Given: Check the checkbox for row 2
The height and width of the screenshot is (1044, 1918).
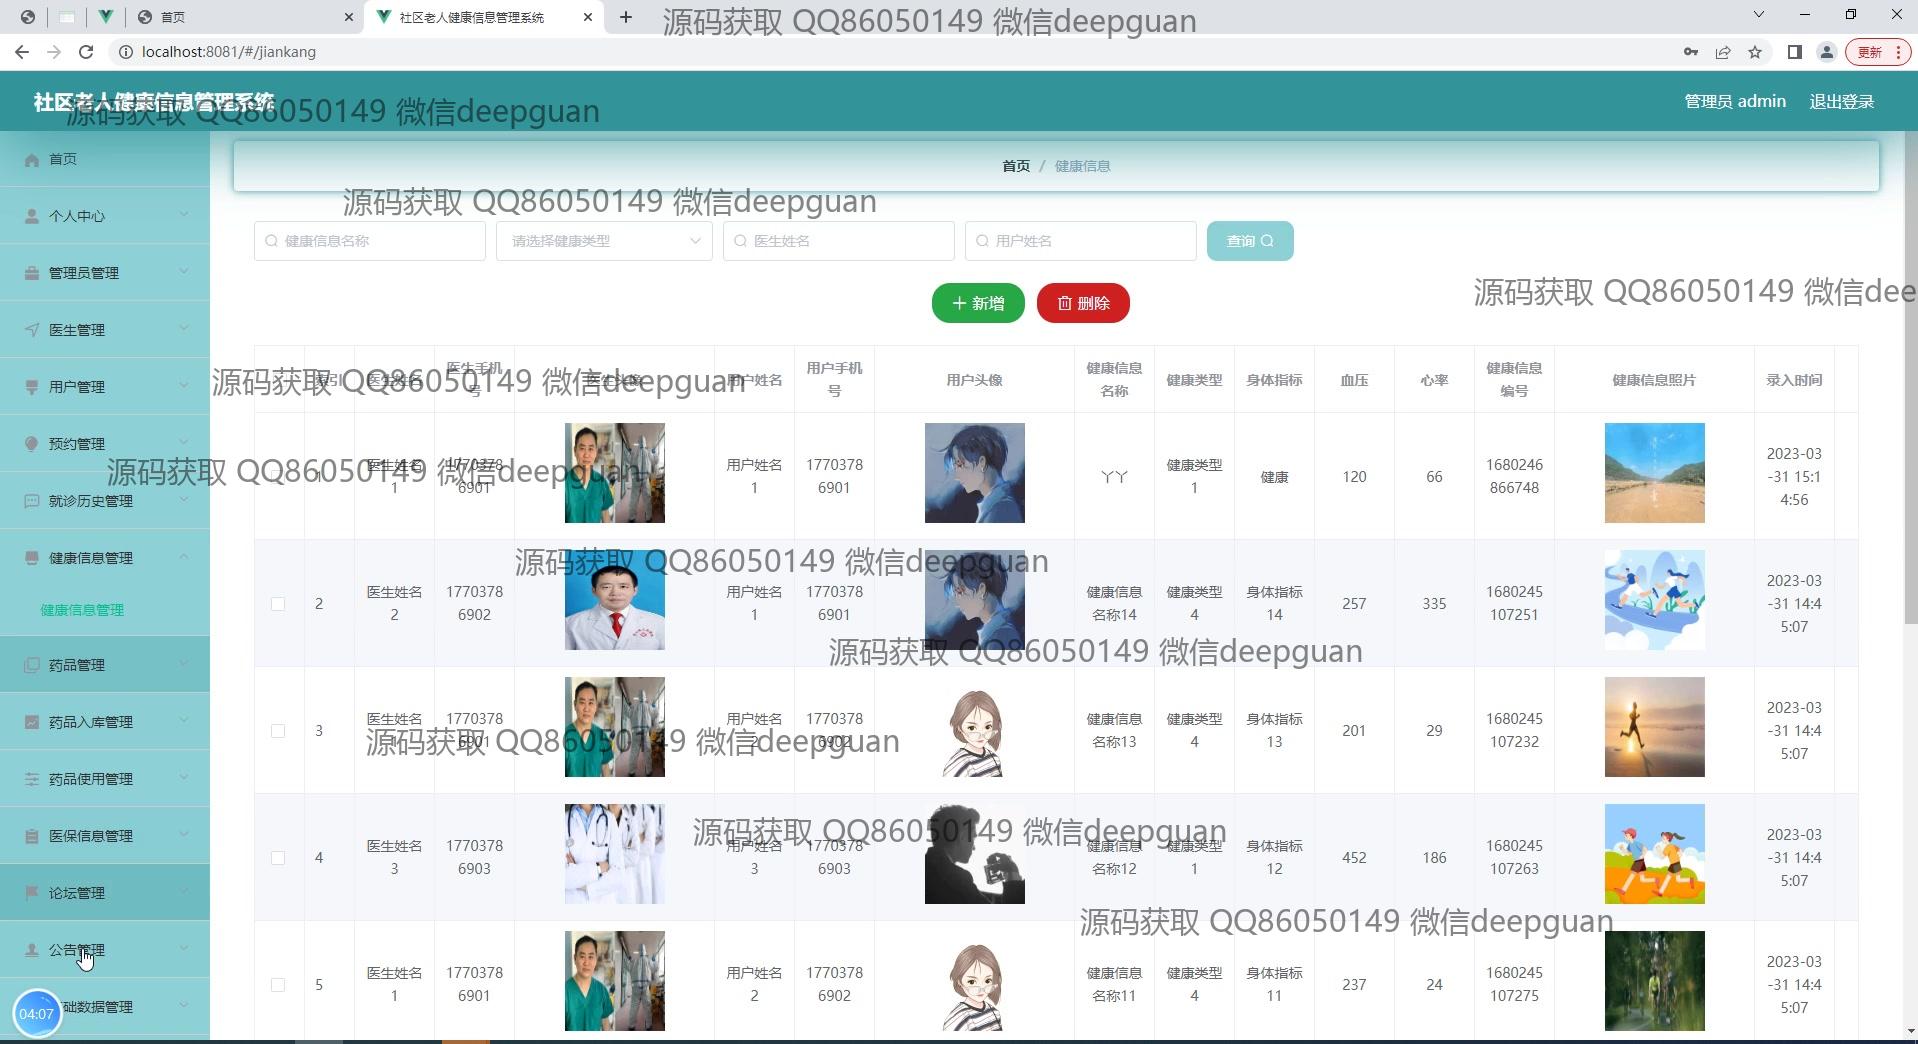Looking at the screenshot, I should point(278,604).
